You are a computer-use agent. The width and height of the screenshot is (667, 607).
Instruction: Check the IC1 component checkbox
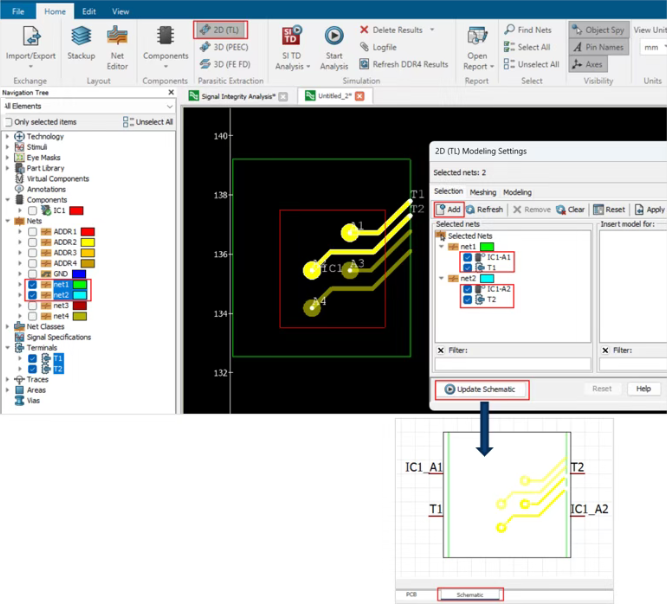click(x=32, y=211)
